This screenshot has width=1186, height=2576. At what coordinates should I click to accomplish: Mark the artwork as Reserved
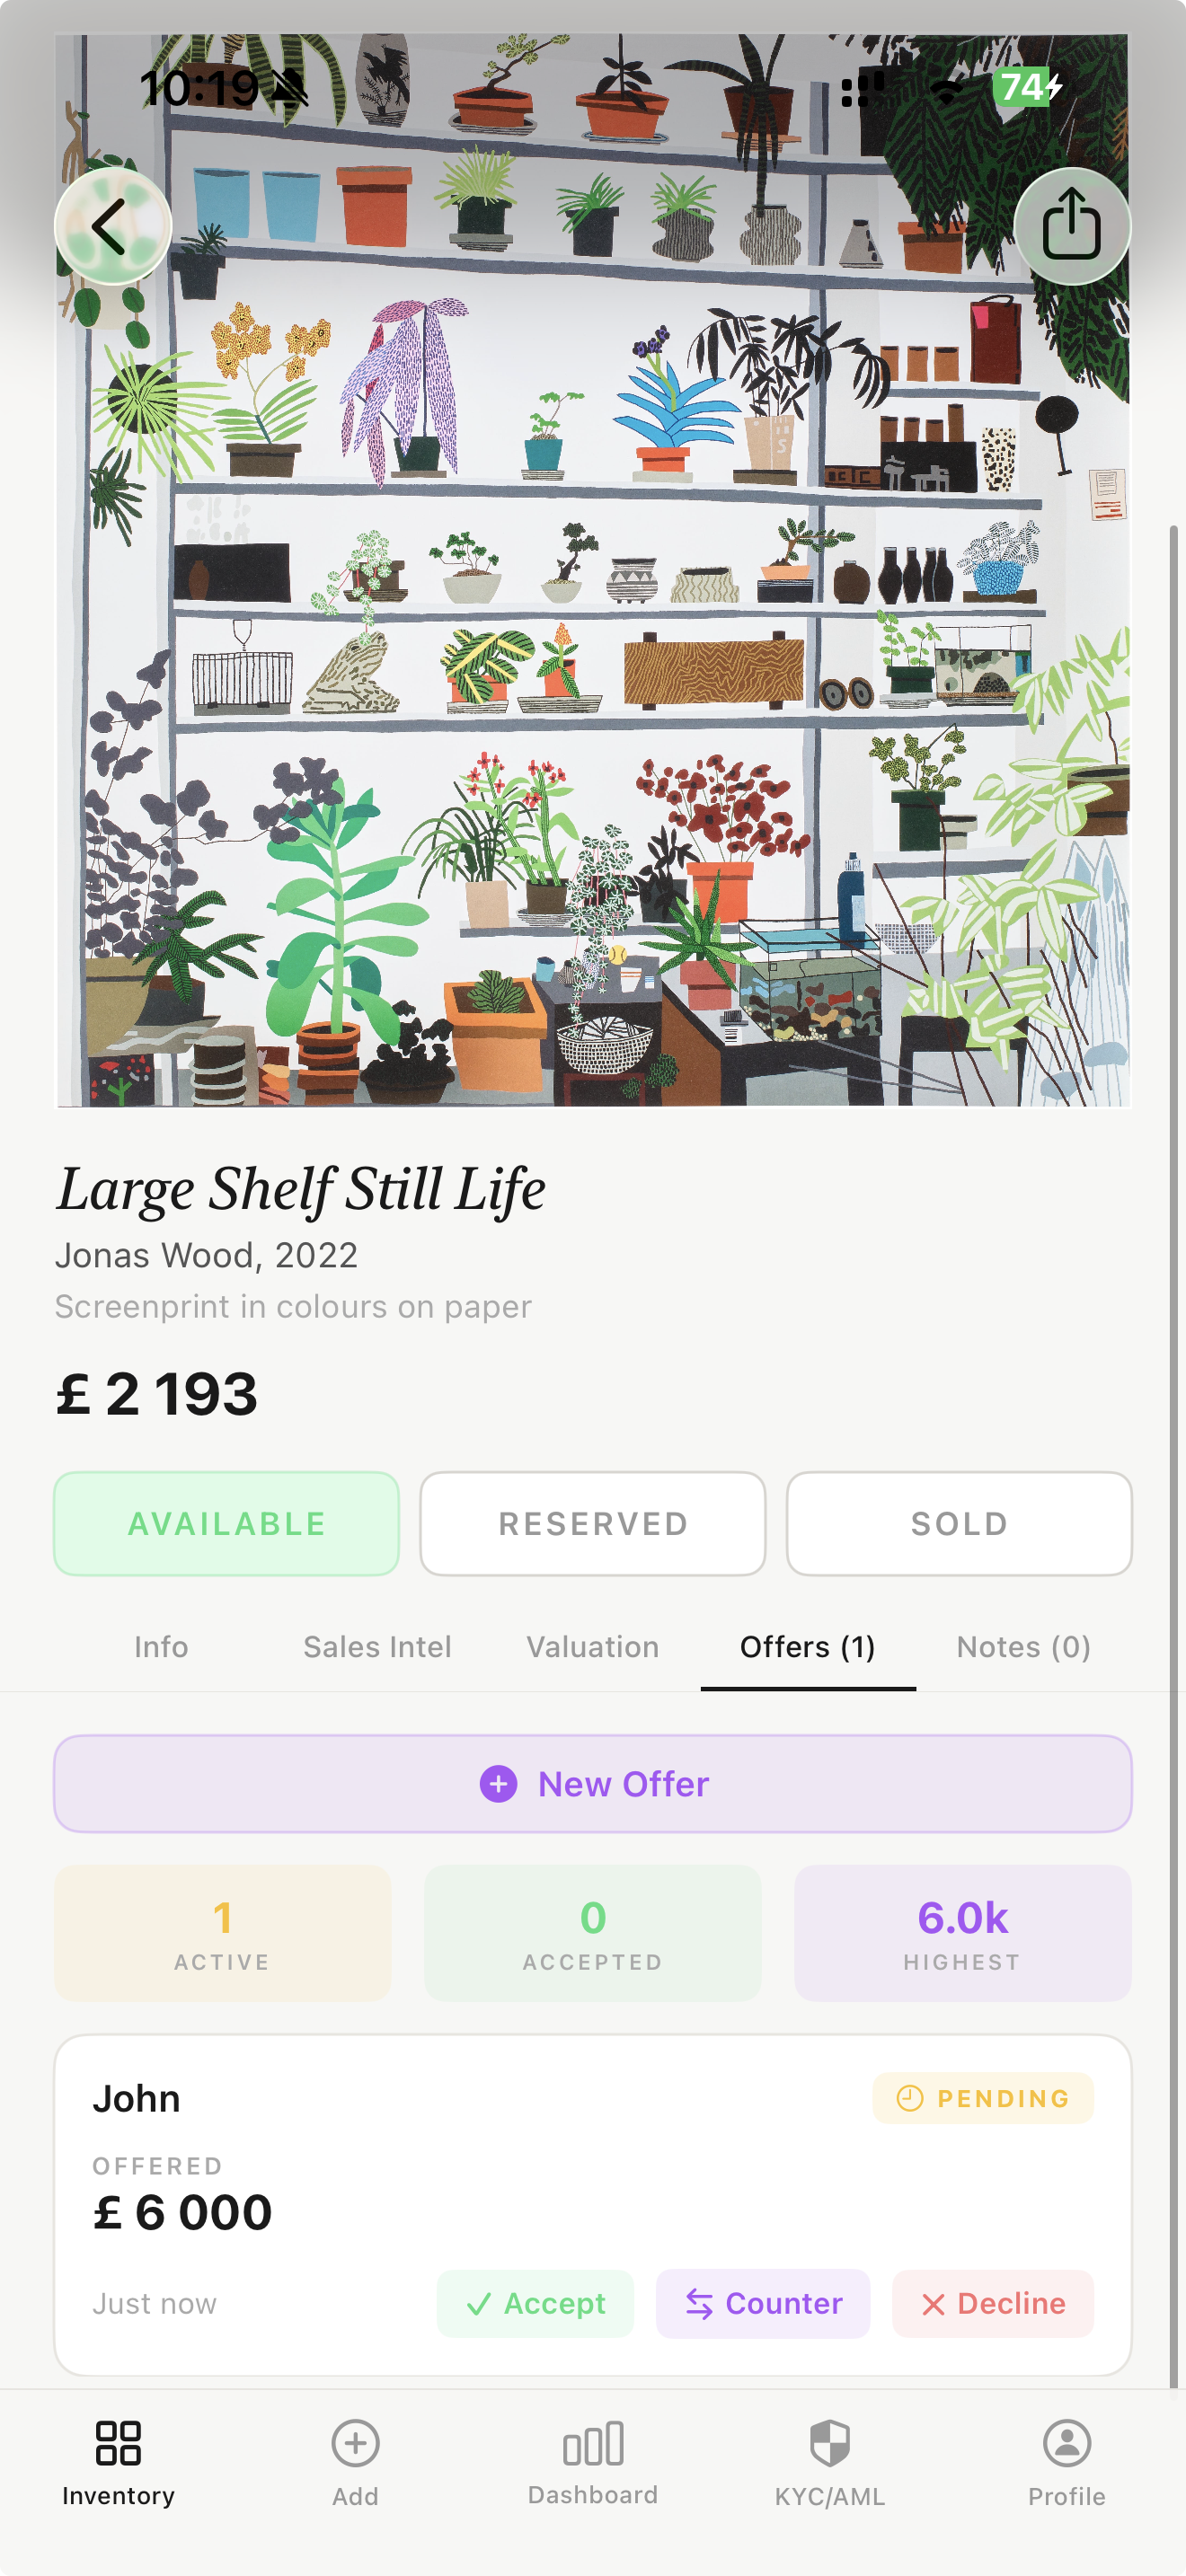click(593, 1523)
